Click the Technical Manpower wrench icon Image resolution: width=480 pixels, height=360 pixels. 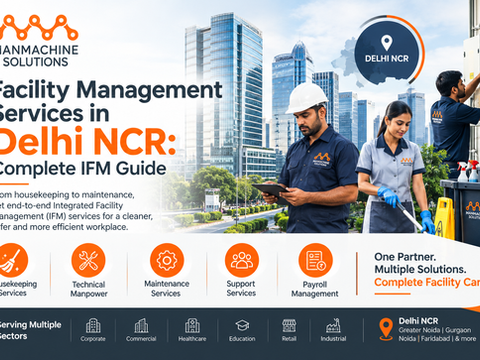[x=88, y=260]
